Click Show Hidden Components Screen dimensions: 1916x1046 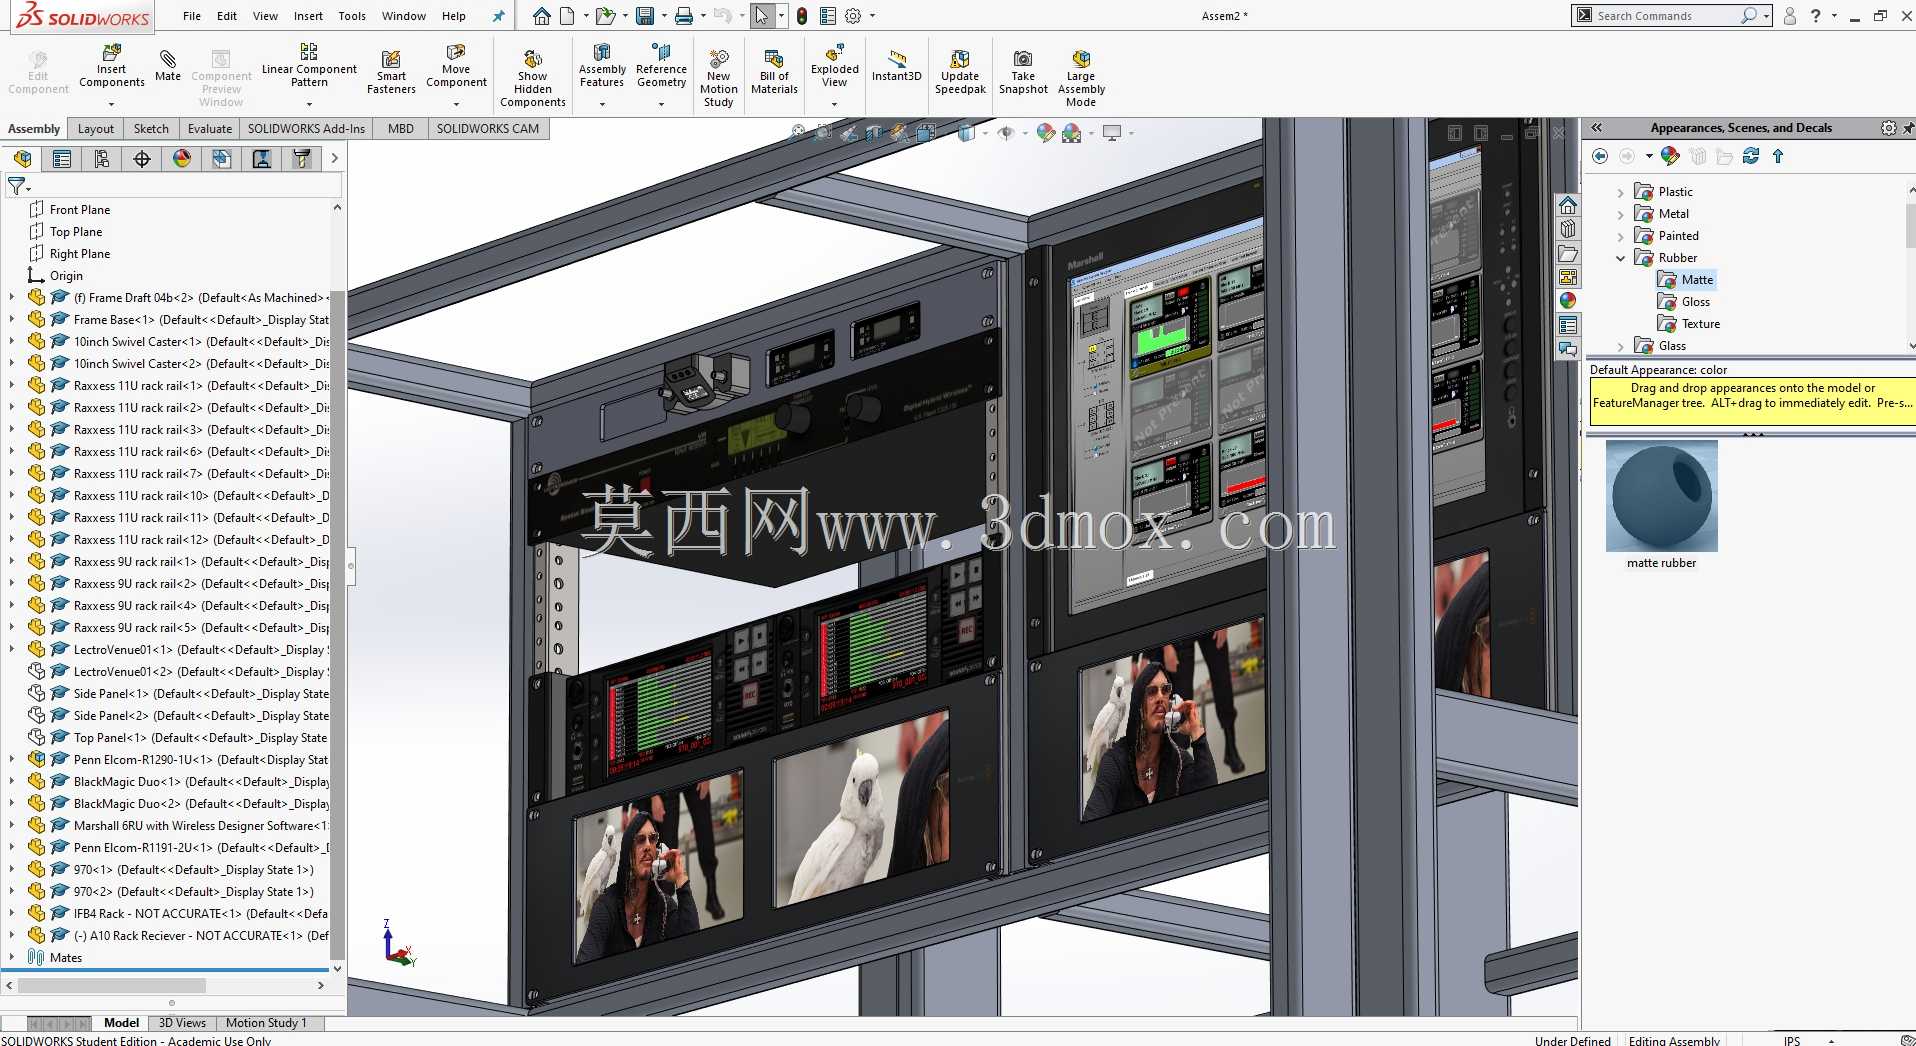533,78
